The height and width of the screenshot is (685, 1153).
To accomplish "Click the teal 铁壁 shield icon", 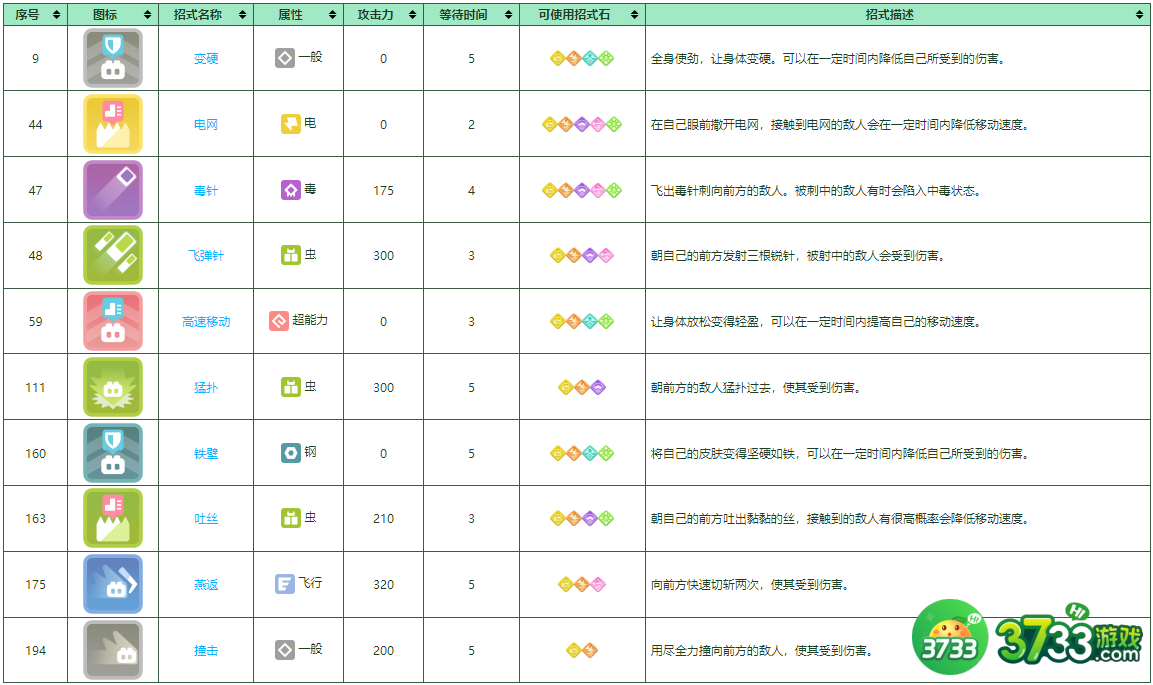I will coord(108,453).
